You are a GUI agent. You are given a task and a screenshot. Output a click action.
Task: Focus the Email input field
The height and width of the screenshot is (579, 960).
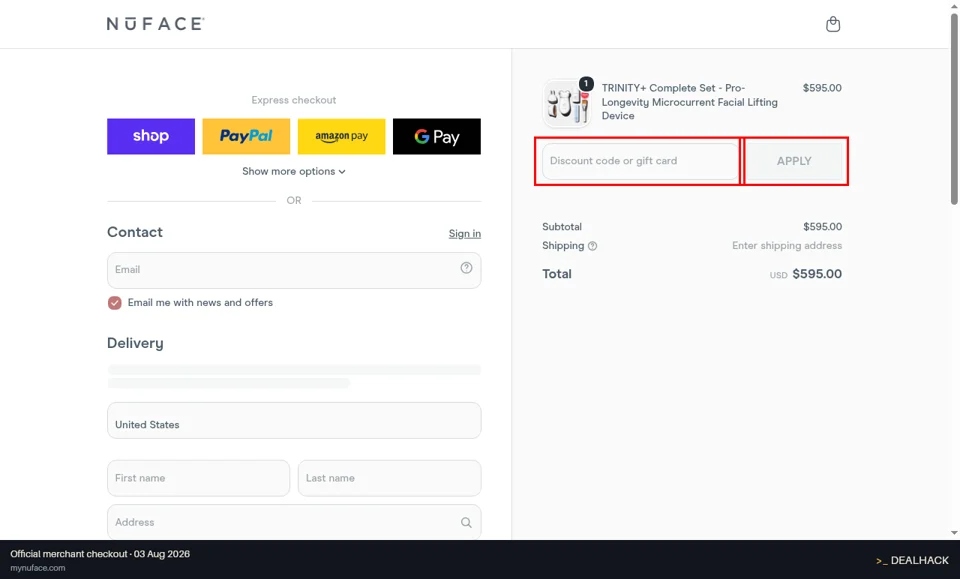point(294,270)
